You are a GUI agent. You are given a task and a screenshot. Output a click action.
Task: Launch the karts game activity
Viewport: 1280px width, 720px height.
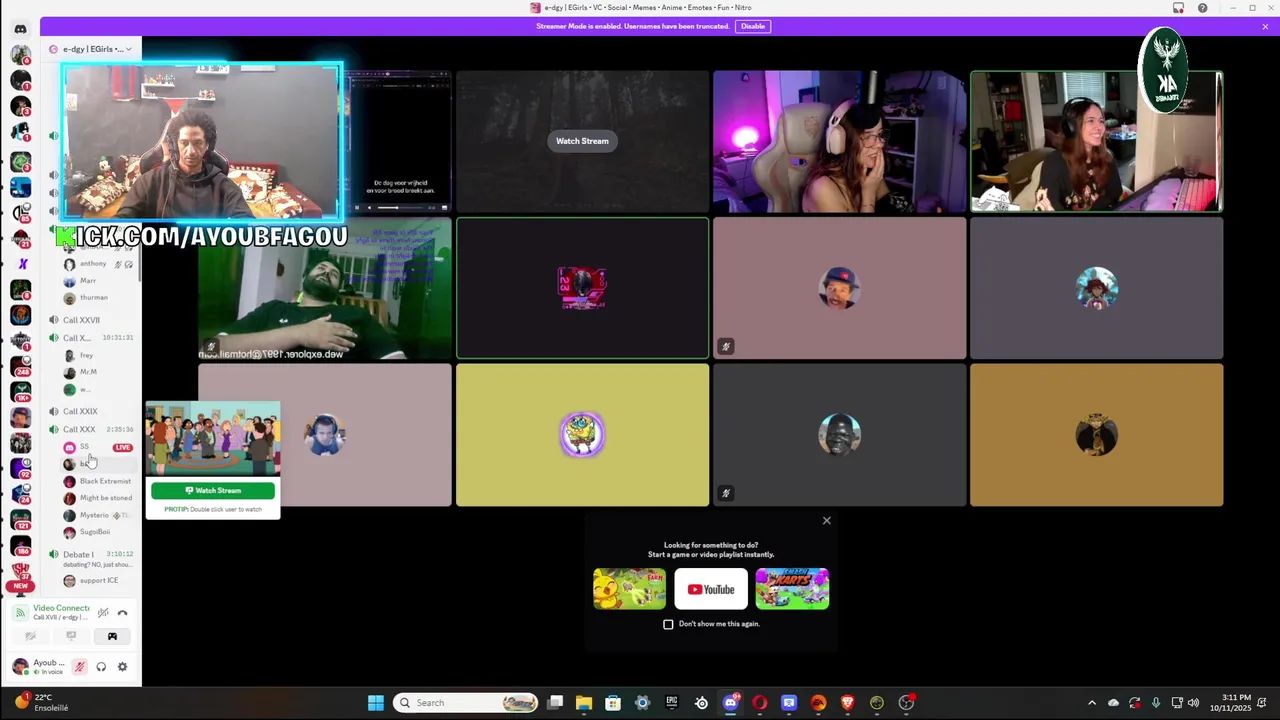pos(792,589)
